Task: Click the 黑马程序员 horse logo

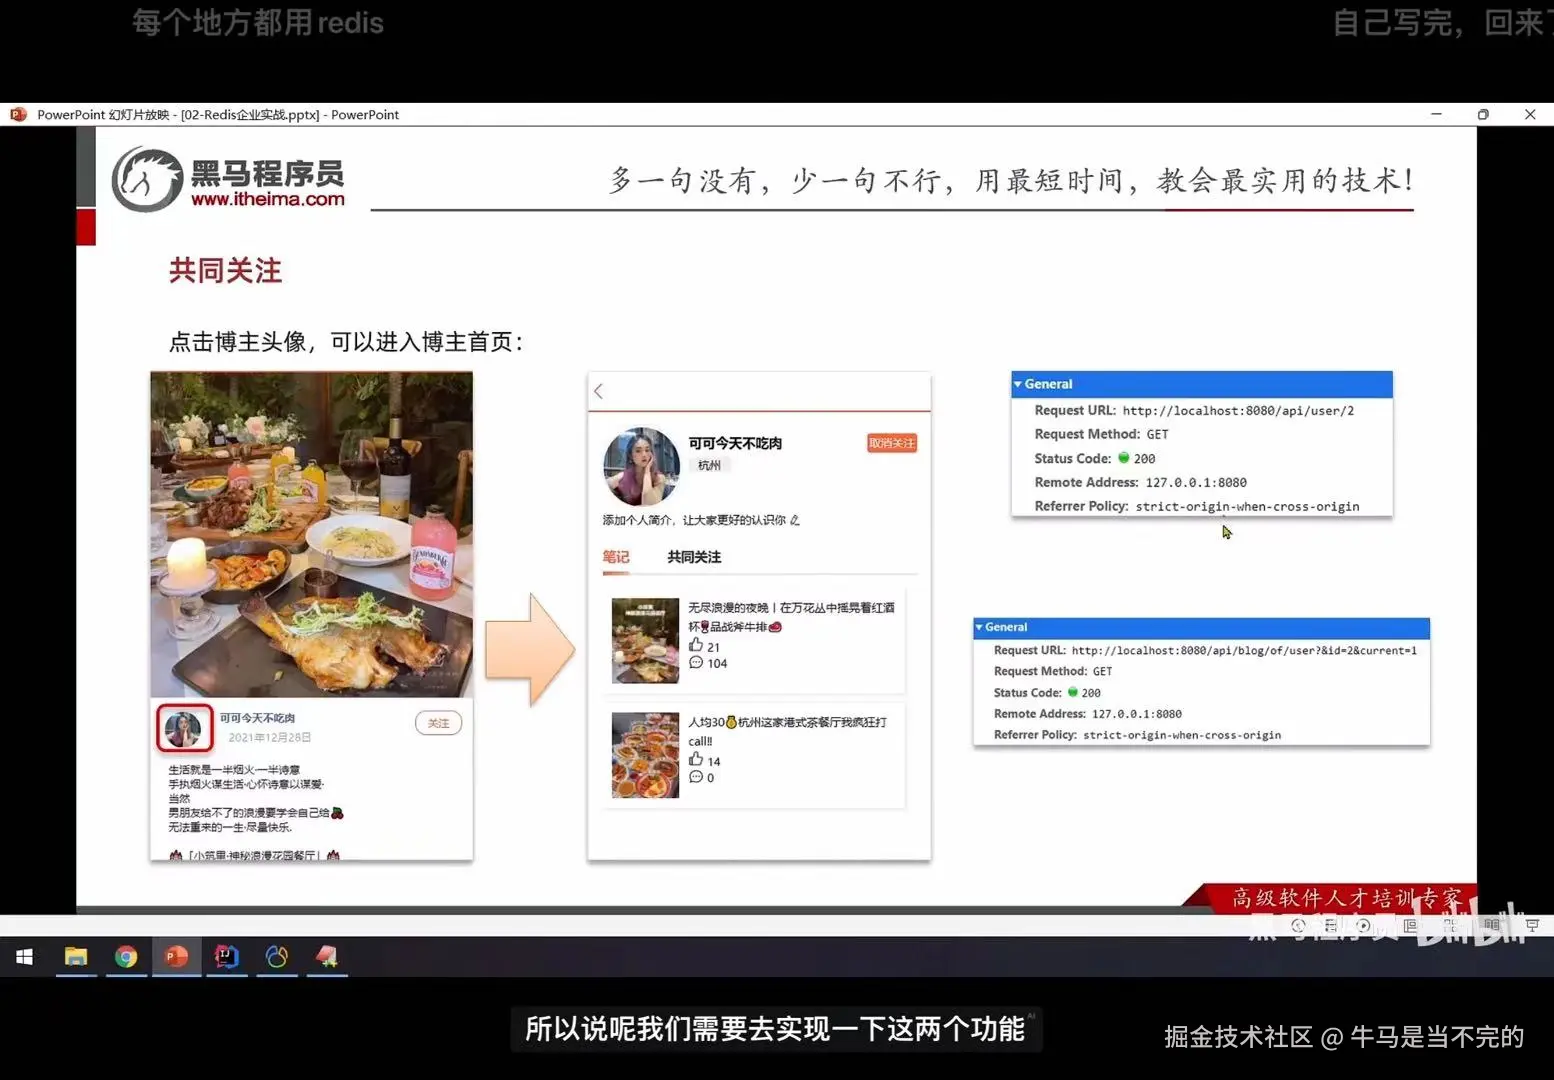Action: 147,180
